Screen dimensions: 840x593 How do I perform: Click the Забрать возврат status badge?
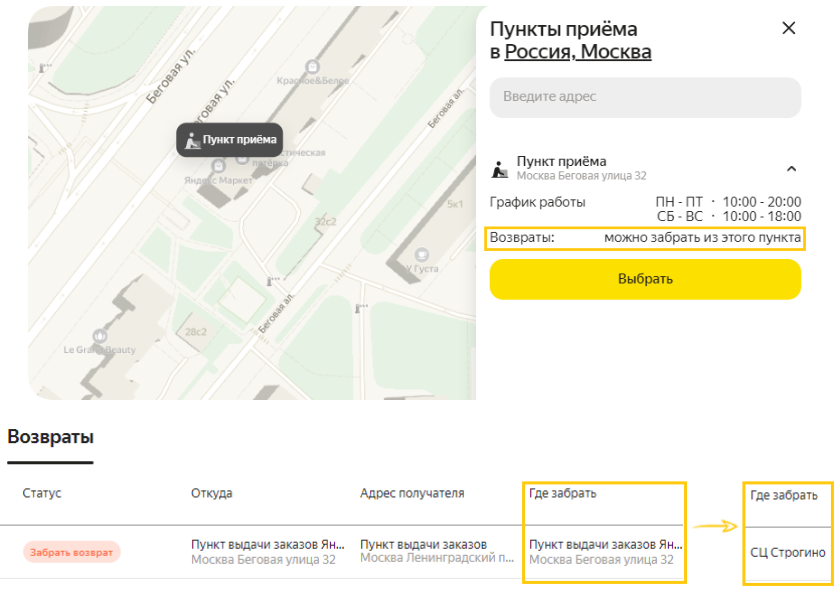71,552
